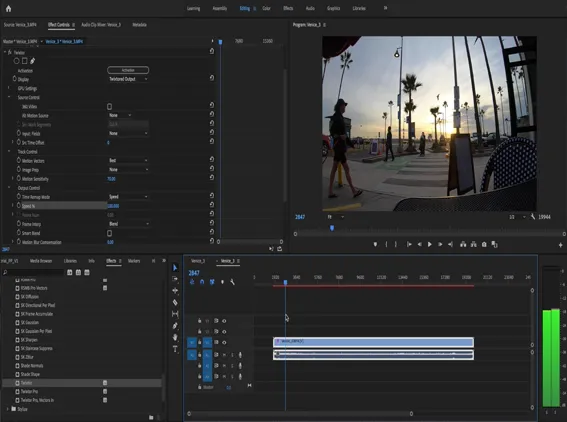
Task: Open timeline display settings wrench
Action: click(x=232, y=282)
